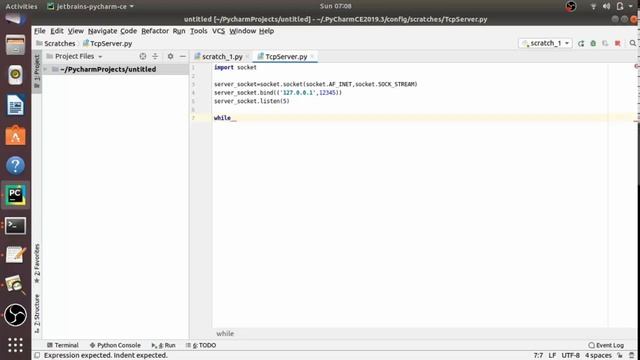Open the Event Log
Viewport: 640px width, 360px height.
(x=606, y=345)
